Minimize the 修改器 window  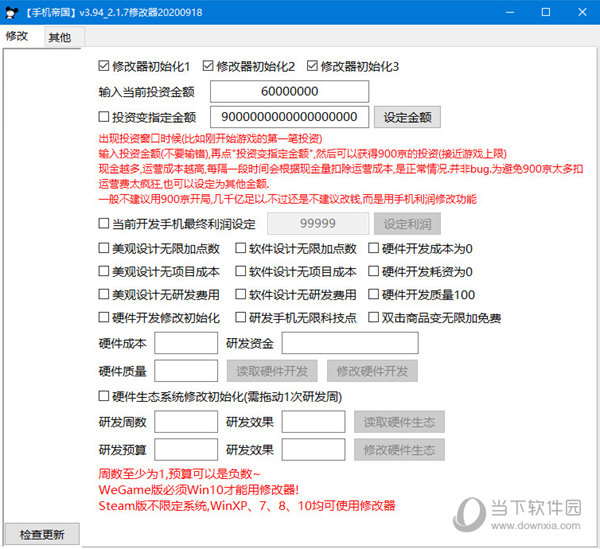point(510,12)
